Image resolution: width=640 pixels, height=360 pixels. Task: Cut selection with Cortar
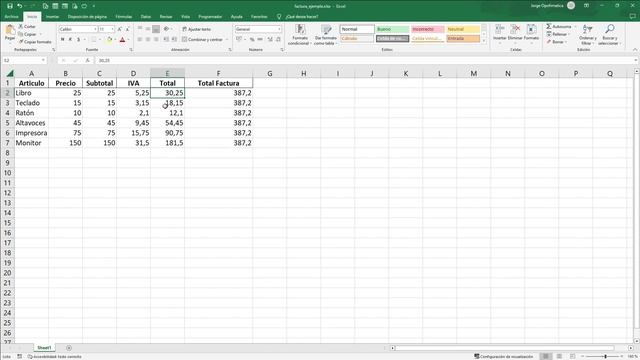[x=27, y=27]
